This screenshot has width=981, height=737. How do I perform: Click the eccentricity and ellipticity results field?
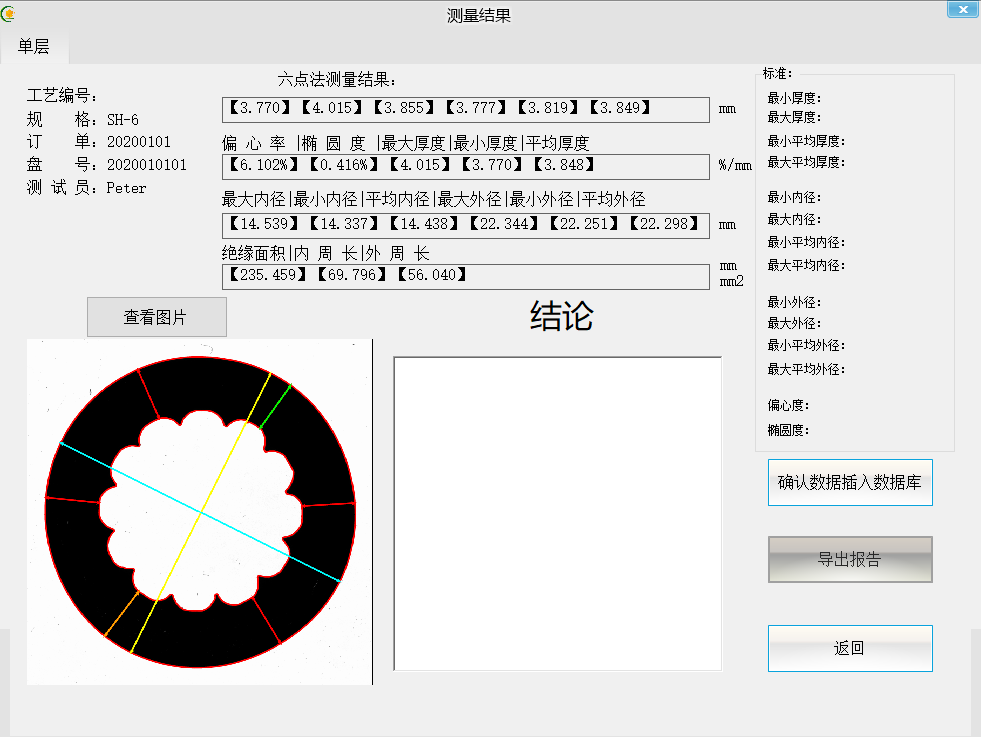pyautogui.click(x=465, y=166)
